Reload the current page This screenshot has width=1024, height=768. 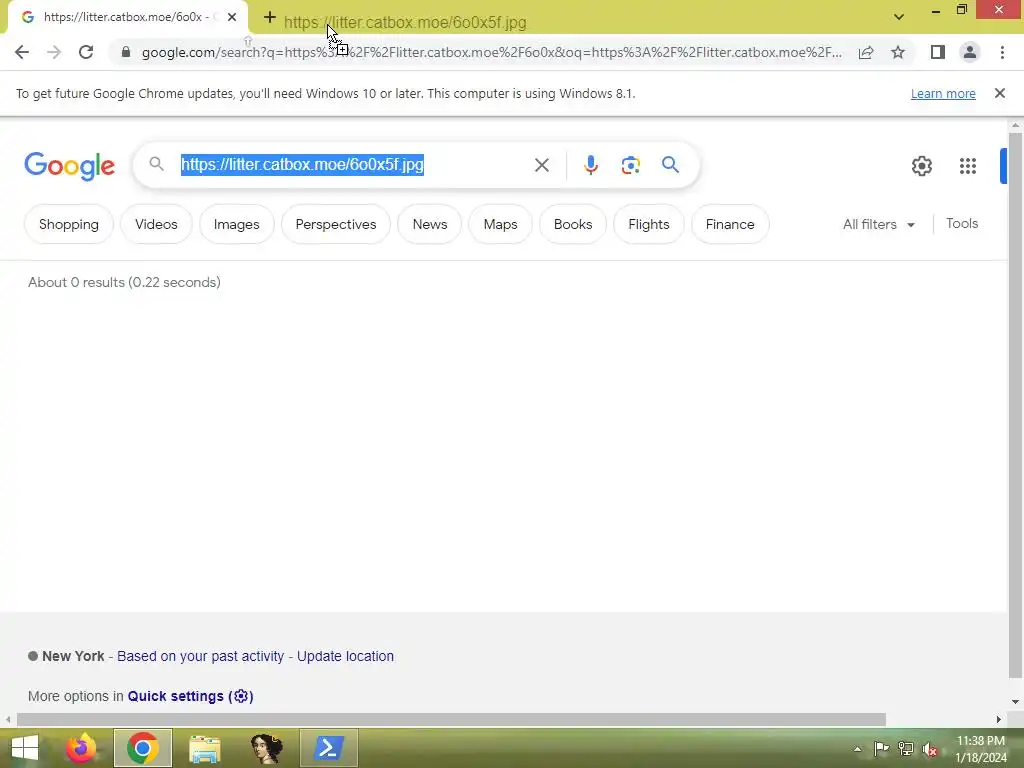(86, 52)
